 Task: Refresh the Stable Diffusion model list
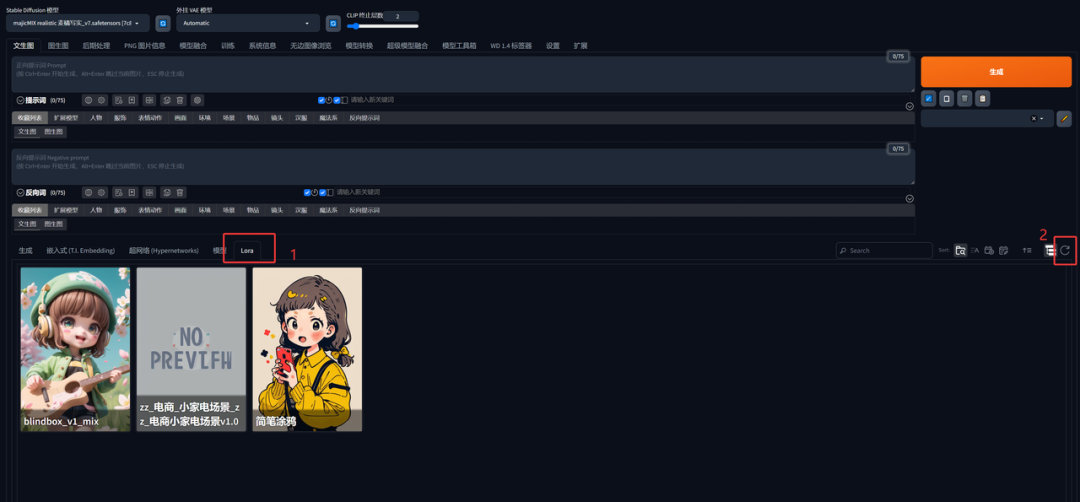tap(162, 23)
